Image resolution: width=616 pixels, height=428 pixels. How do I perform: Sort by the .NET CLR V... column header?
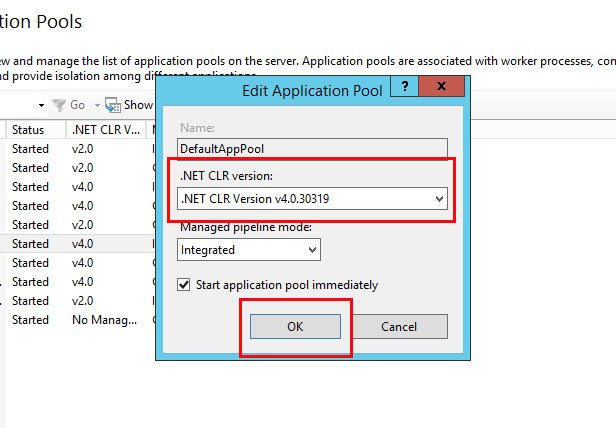point(106,130)
